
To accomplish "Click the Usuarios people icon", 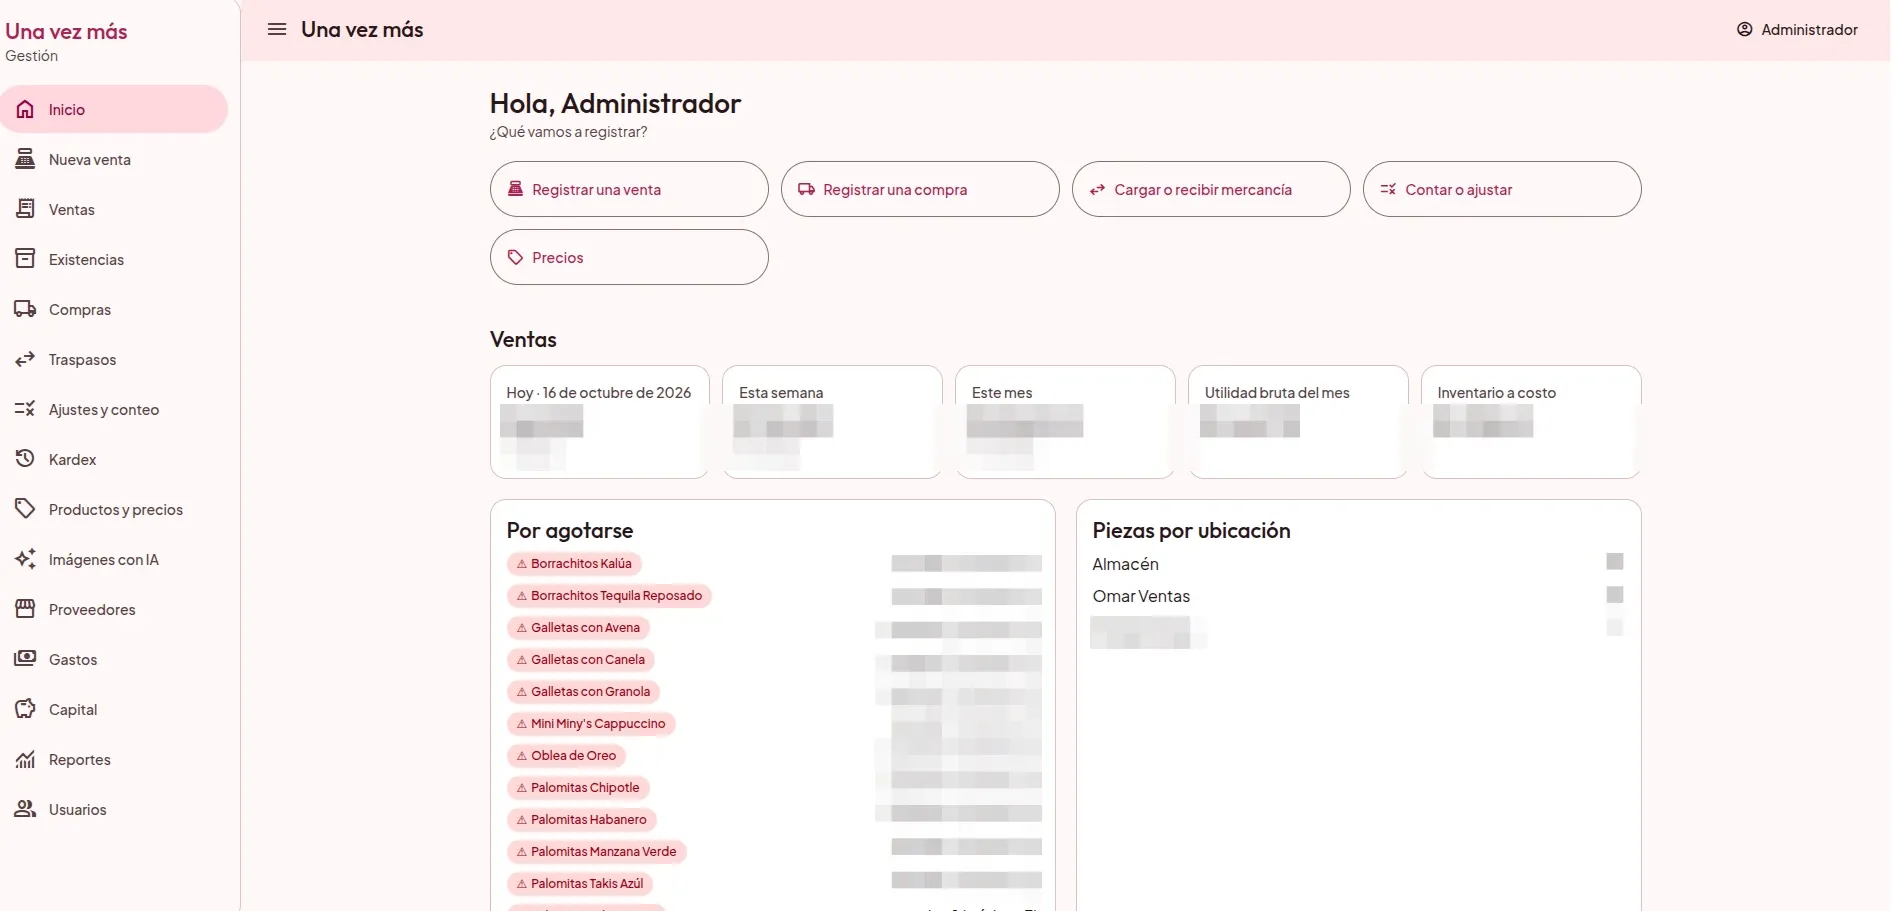I will tap(25, 809).
